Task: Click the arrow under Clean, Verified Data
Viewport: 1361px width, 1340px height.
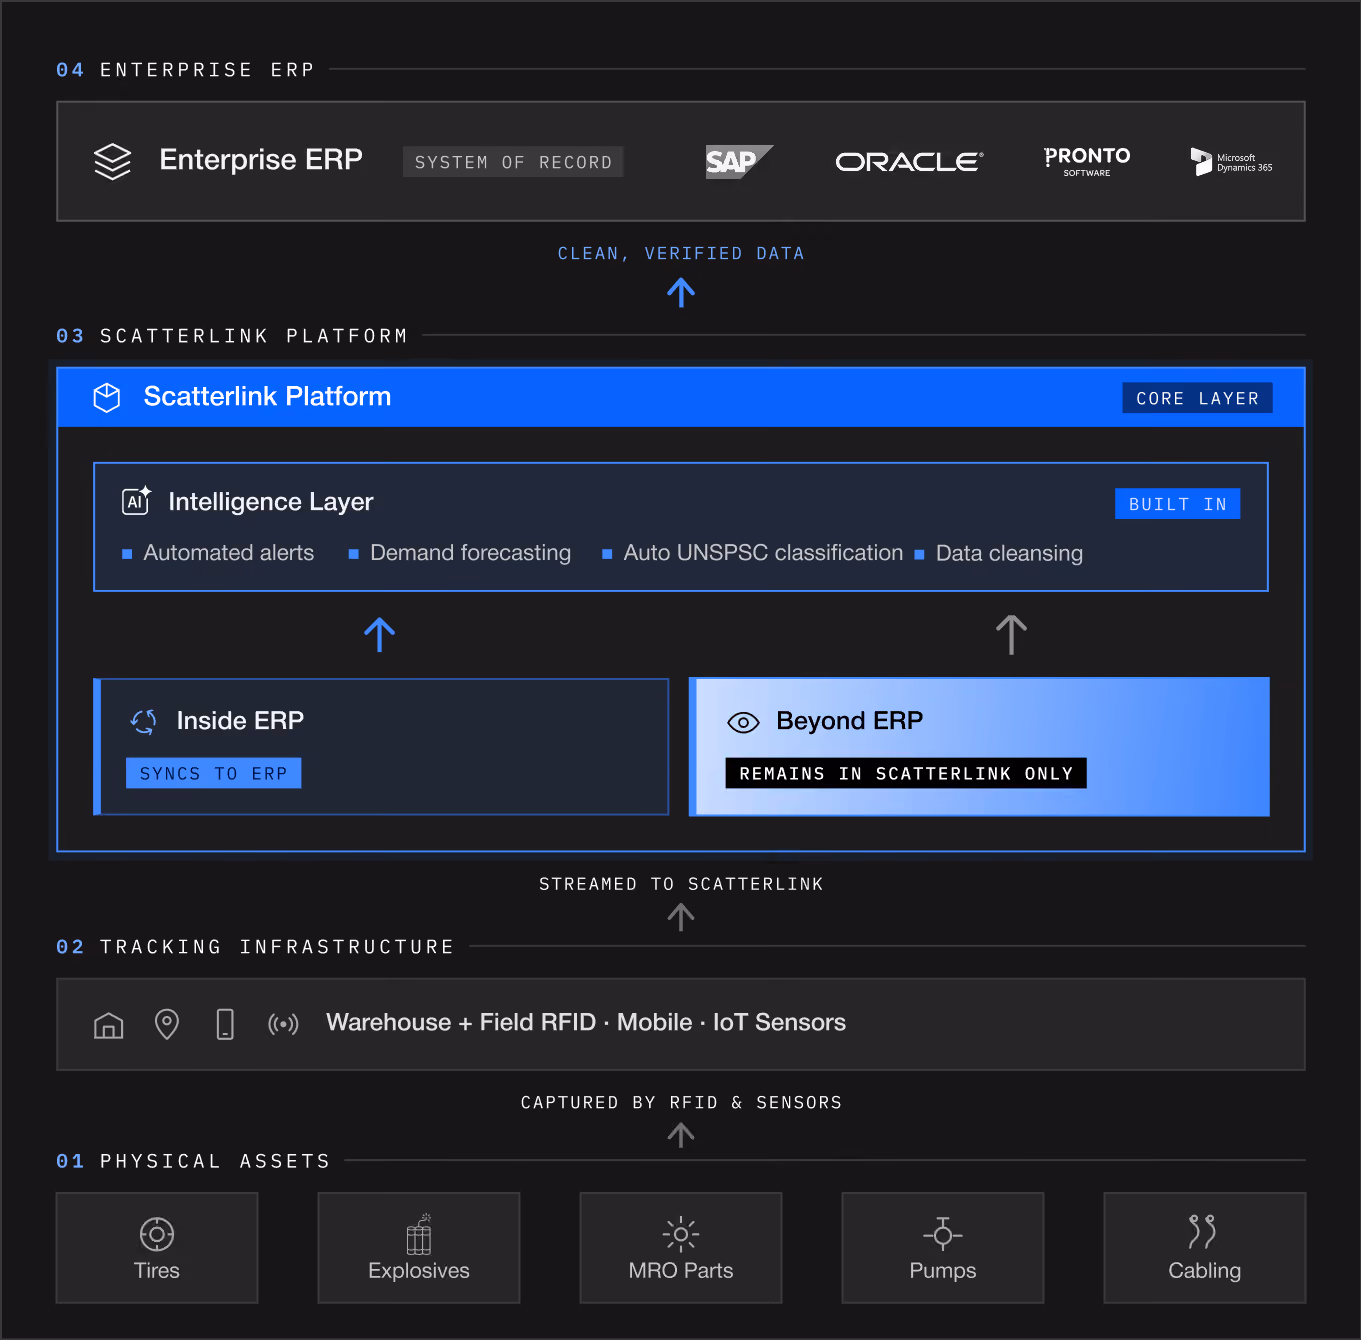Action: coord(681,292)
